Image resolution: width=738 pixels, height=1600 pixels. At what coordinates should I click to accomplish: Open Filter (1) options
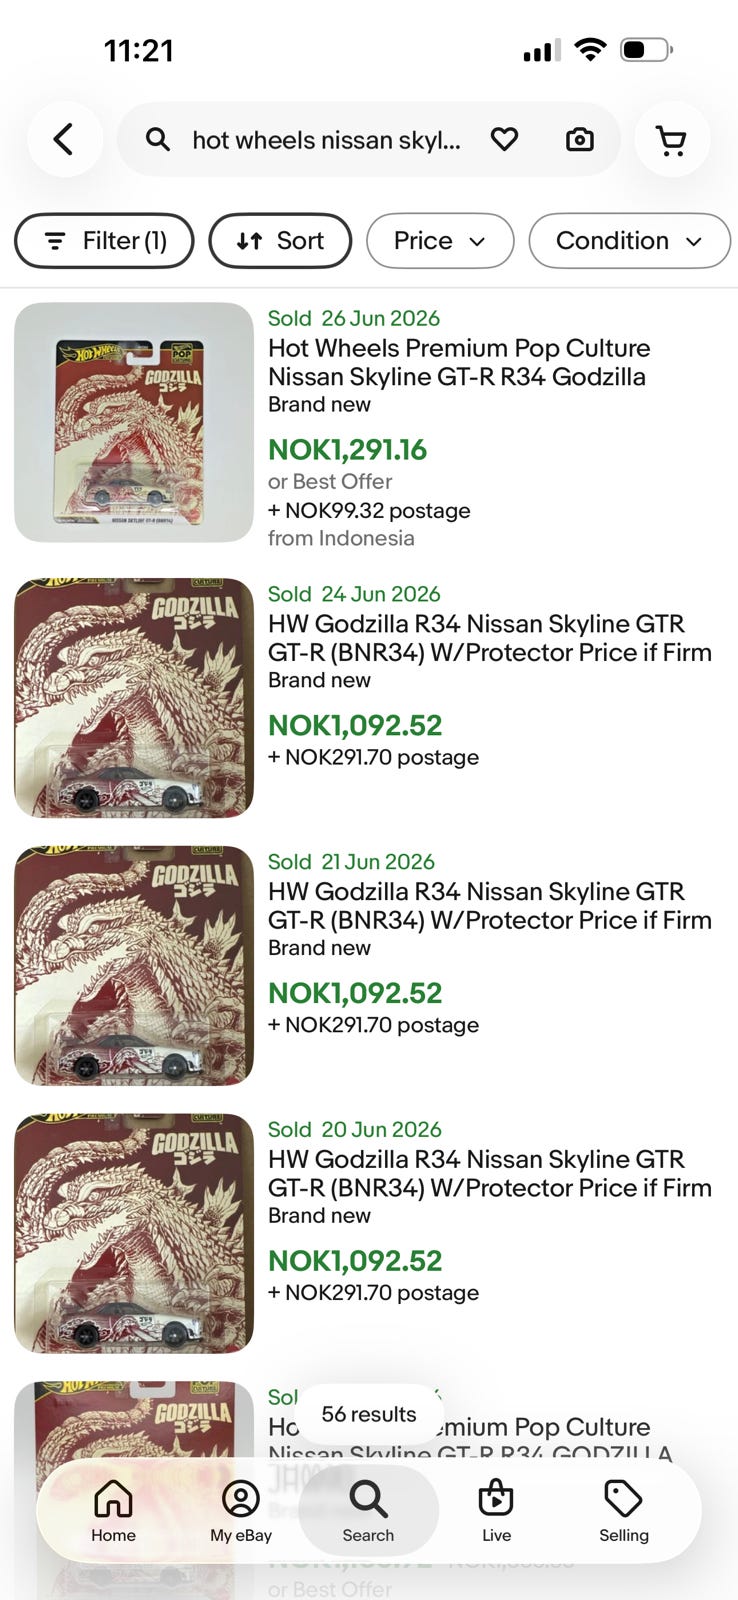click(104, 241)
